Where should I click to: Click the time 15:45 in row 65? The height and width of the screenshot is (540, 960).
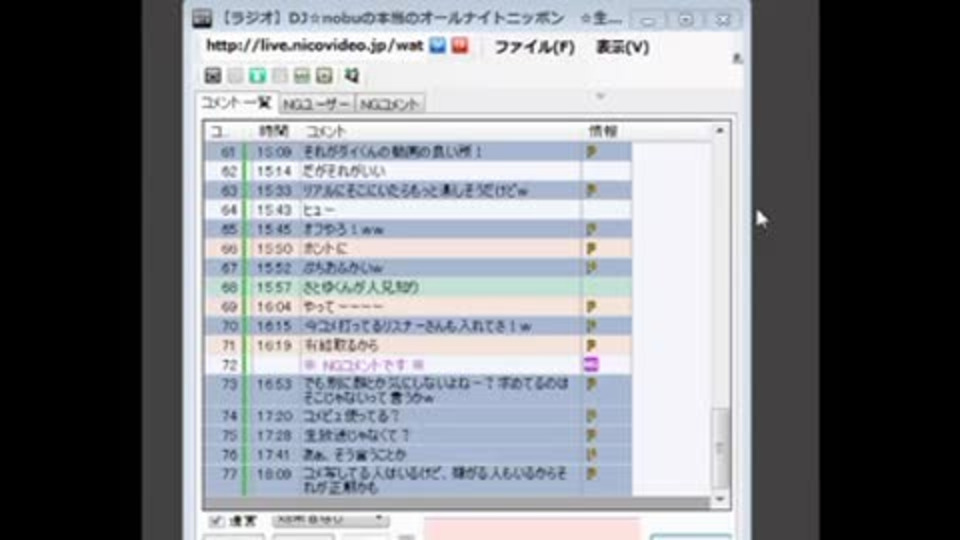click(274, 230)
